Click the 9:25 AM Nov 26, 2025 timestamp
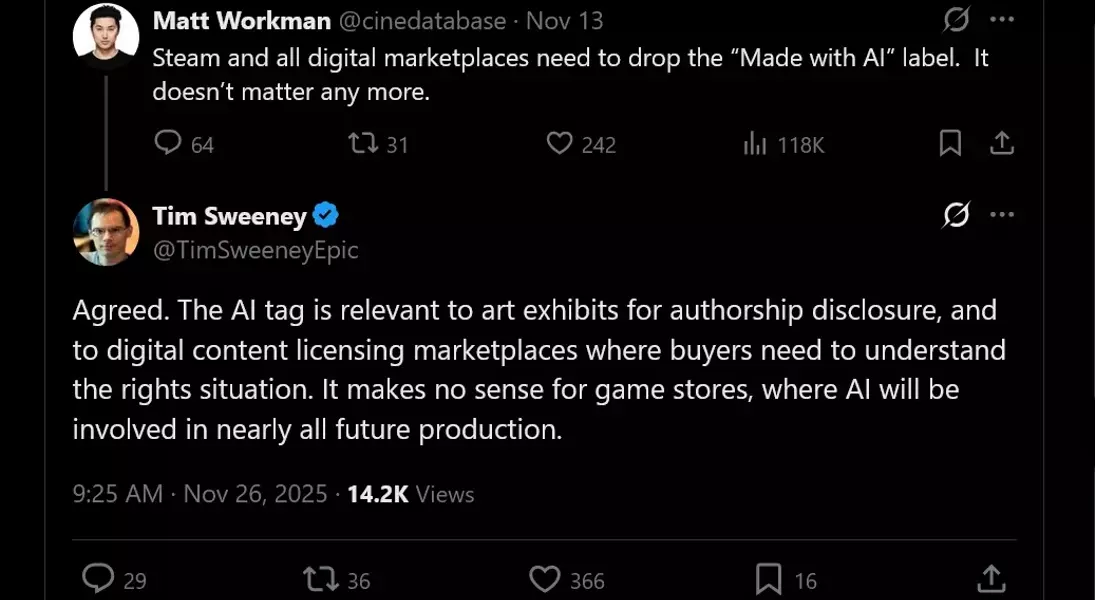 click(200, 494)
